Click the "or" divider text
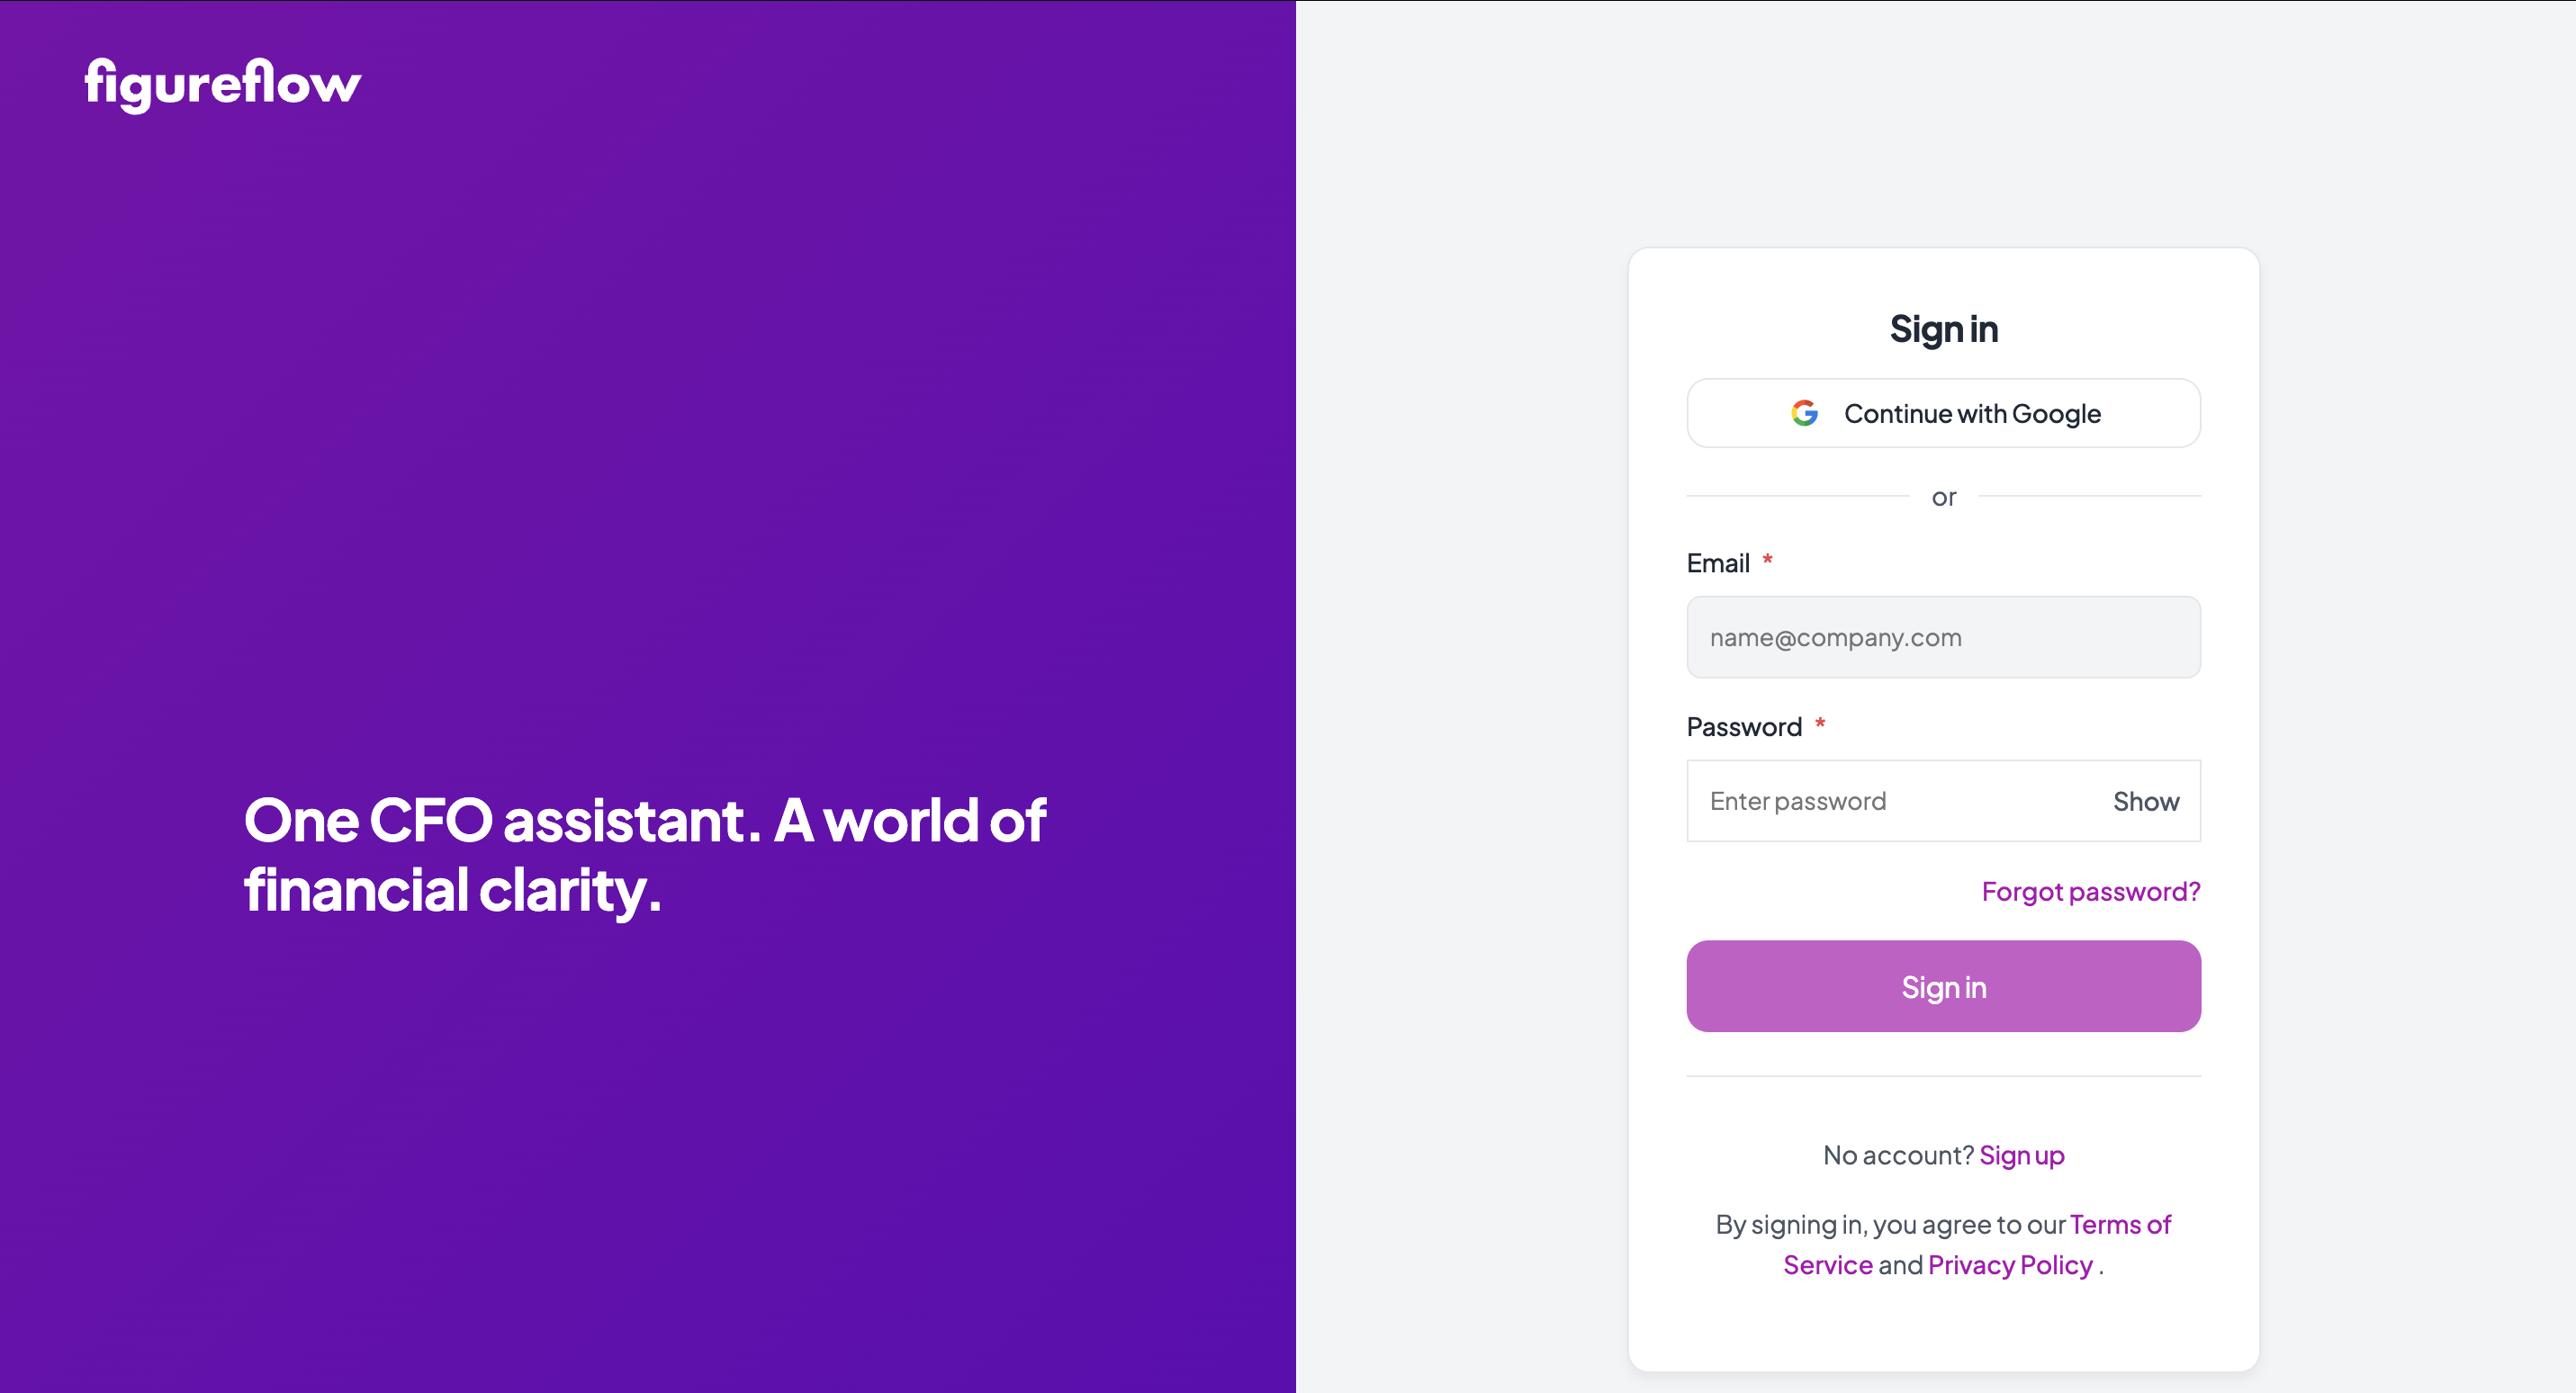 [x=1943, y=497]
